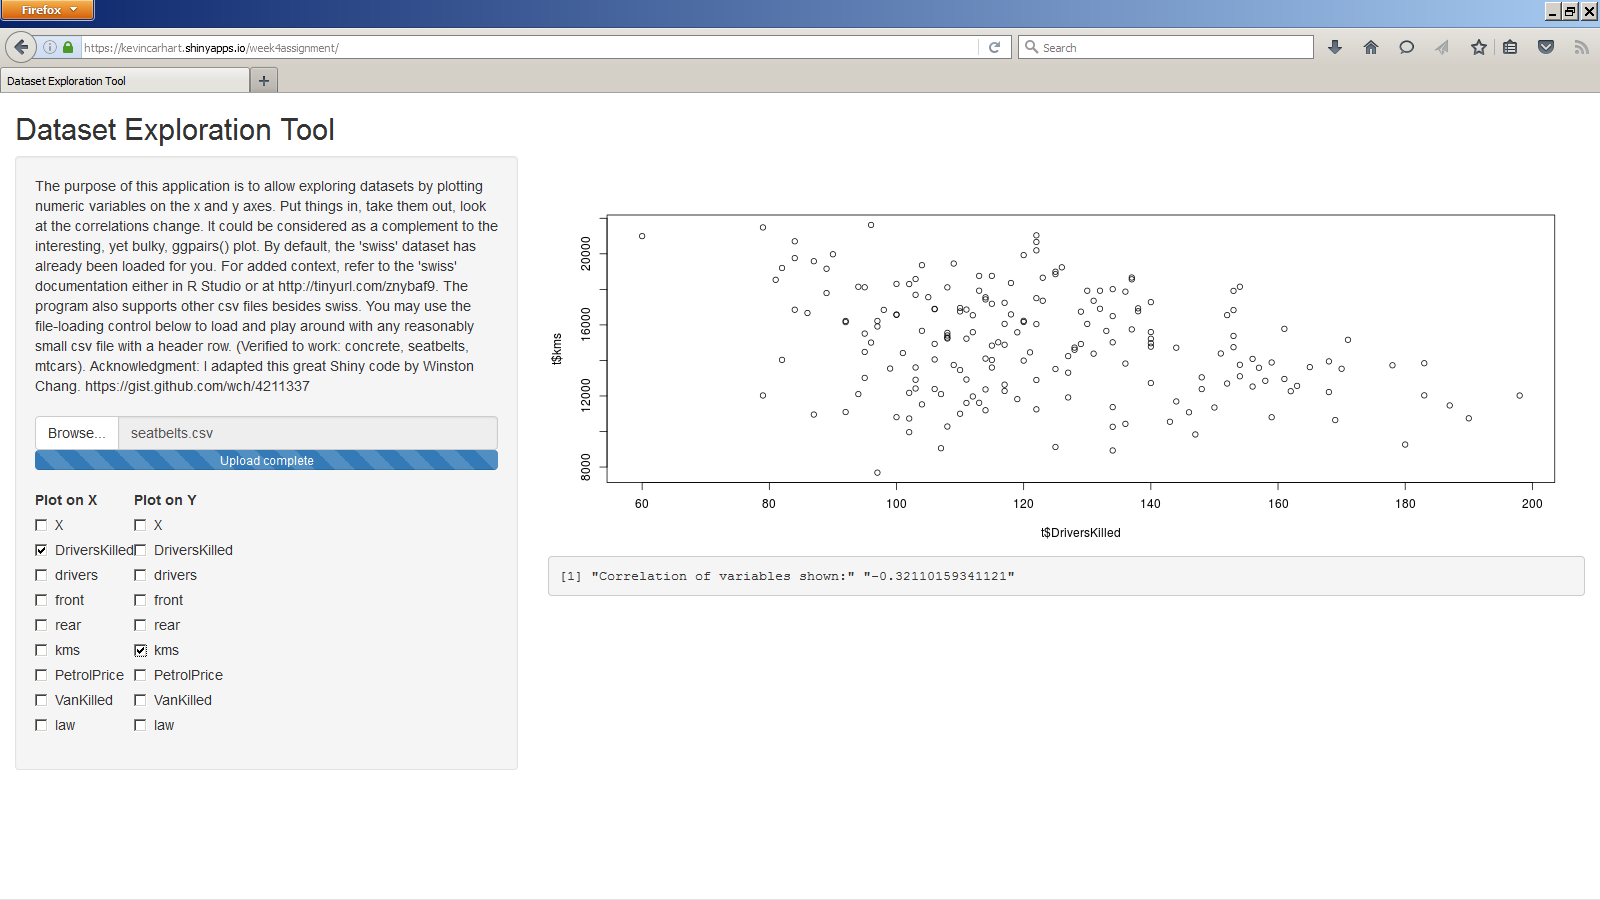Open a new tab with plus button
This screenshot has height=900, width=1600.
coord(264,81)
